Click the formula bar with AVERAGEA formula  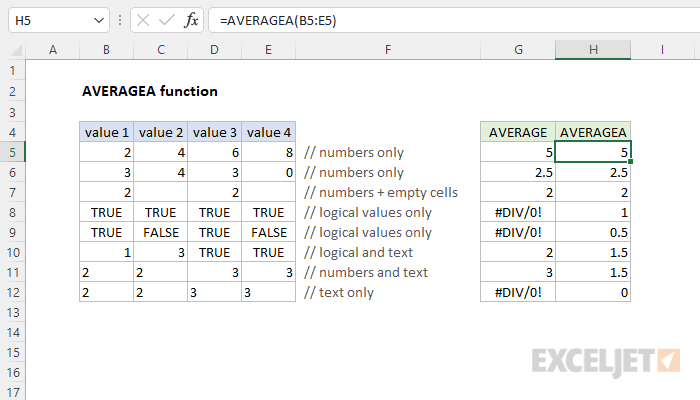[454, 21]
